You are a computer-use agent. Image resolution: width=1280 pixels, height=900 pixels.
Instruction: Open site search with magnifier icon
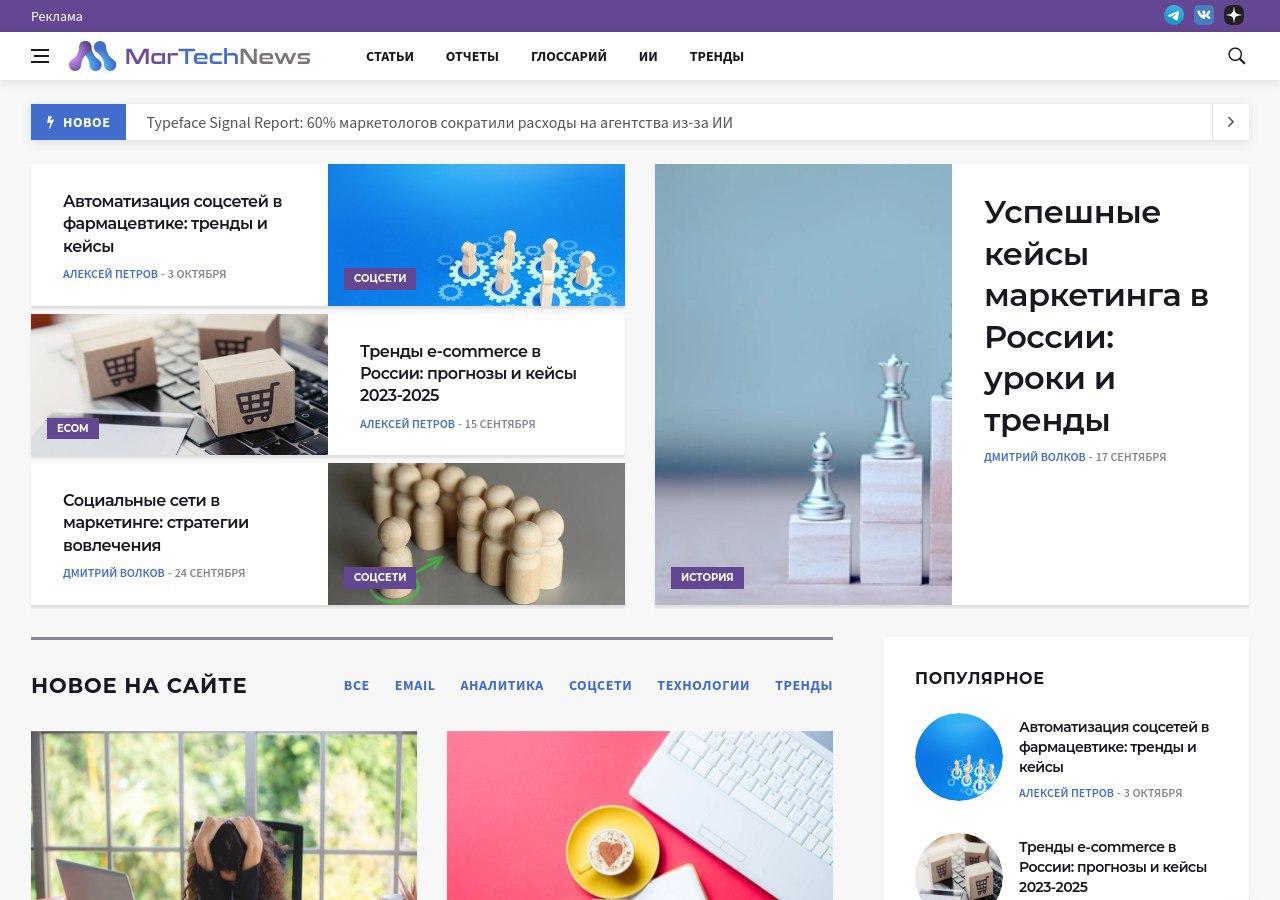point(1236,56)
